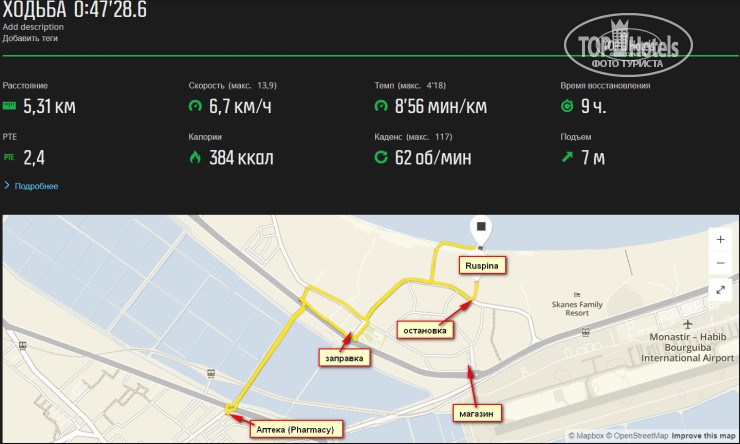Screen dimensions: 740x444
Task: Toggle fullscreen map view
Action: pyautogui.click(x=720, y=290)
